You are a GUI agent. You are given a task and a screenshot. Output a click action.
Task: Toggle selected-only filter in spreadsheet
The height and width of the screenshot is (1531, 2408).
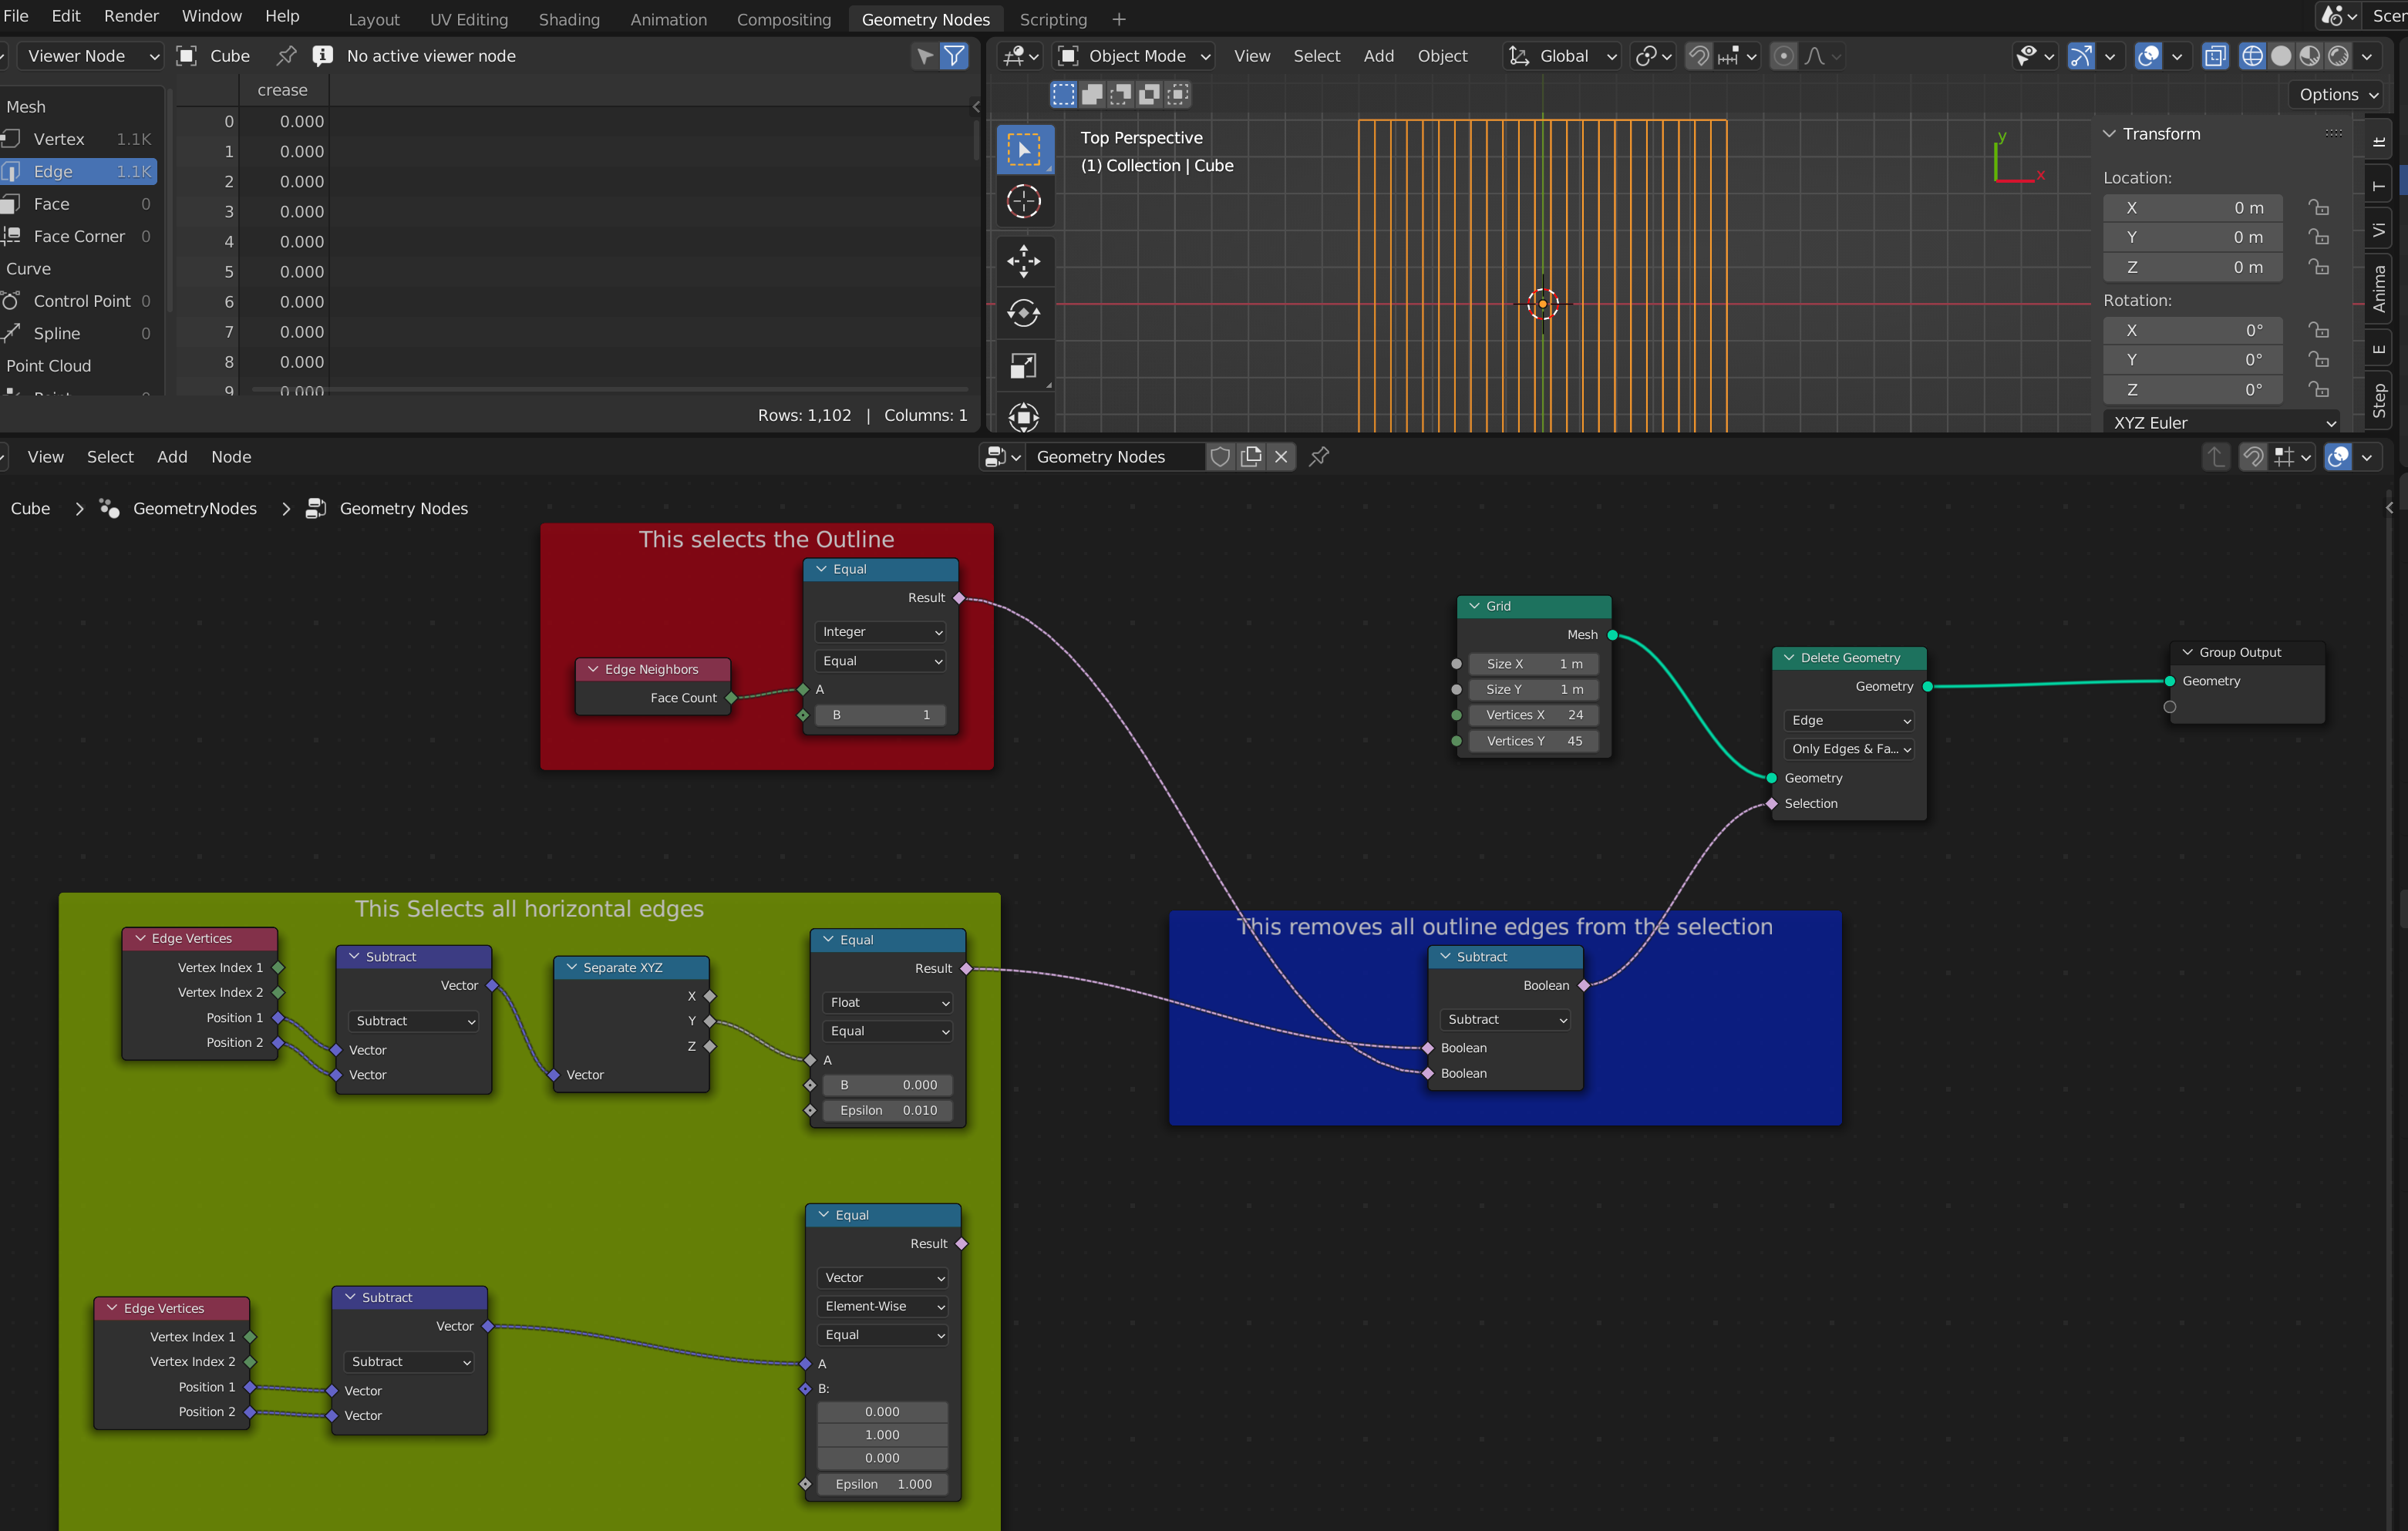coord(925,56)
